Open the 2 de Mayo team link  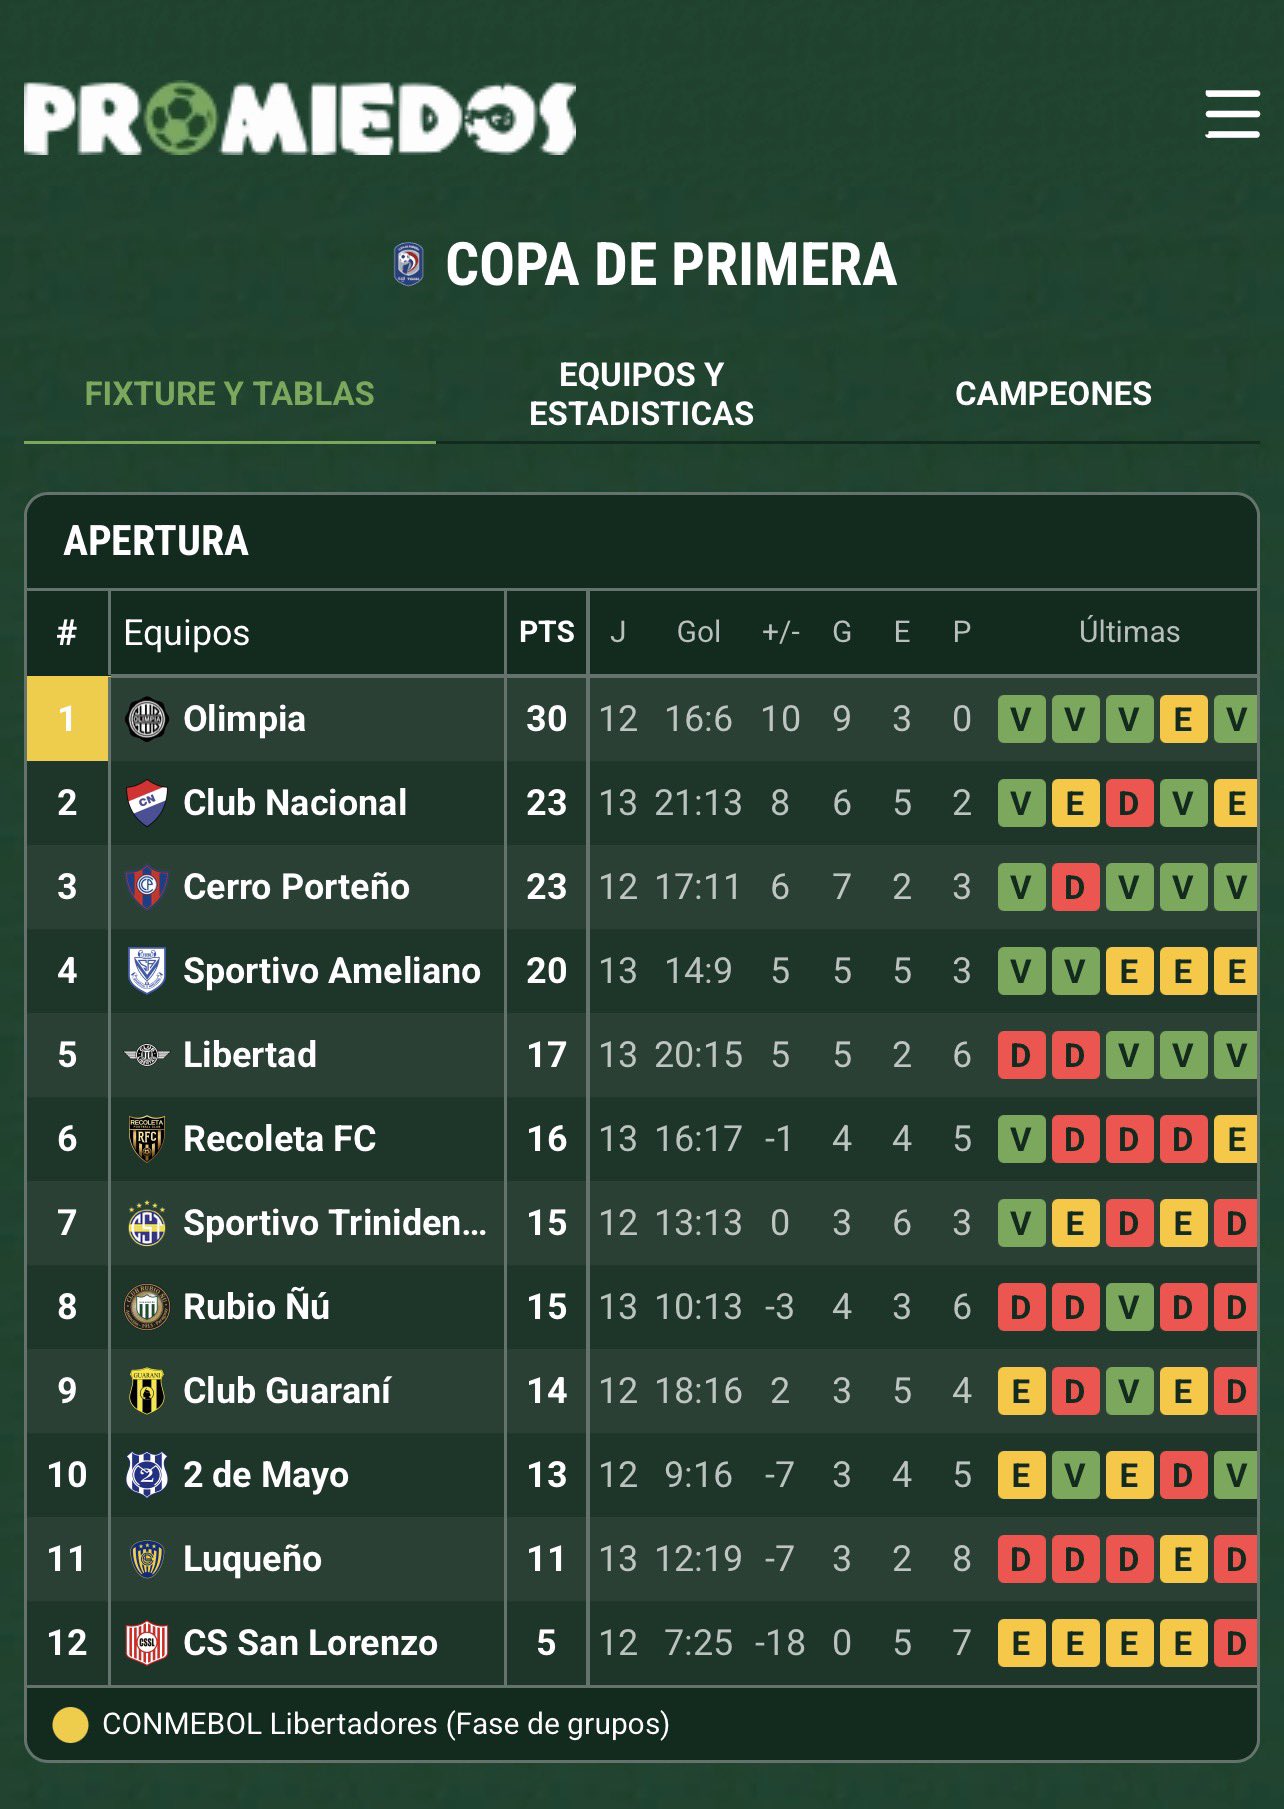(266, 1475)
